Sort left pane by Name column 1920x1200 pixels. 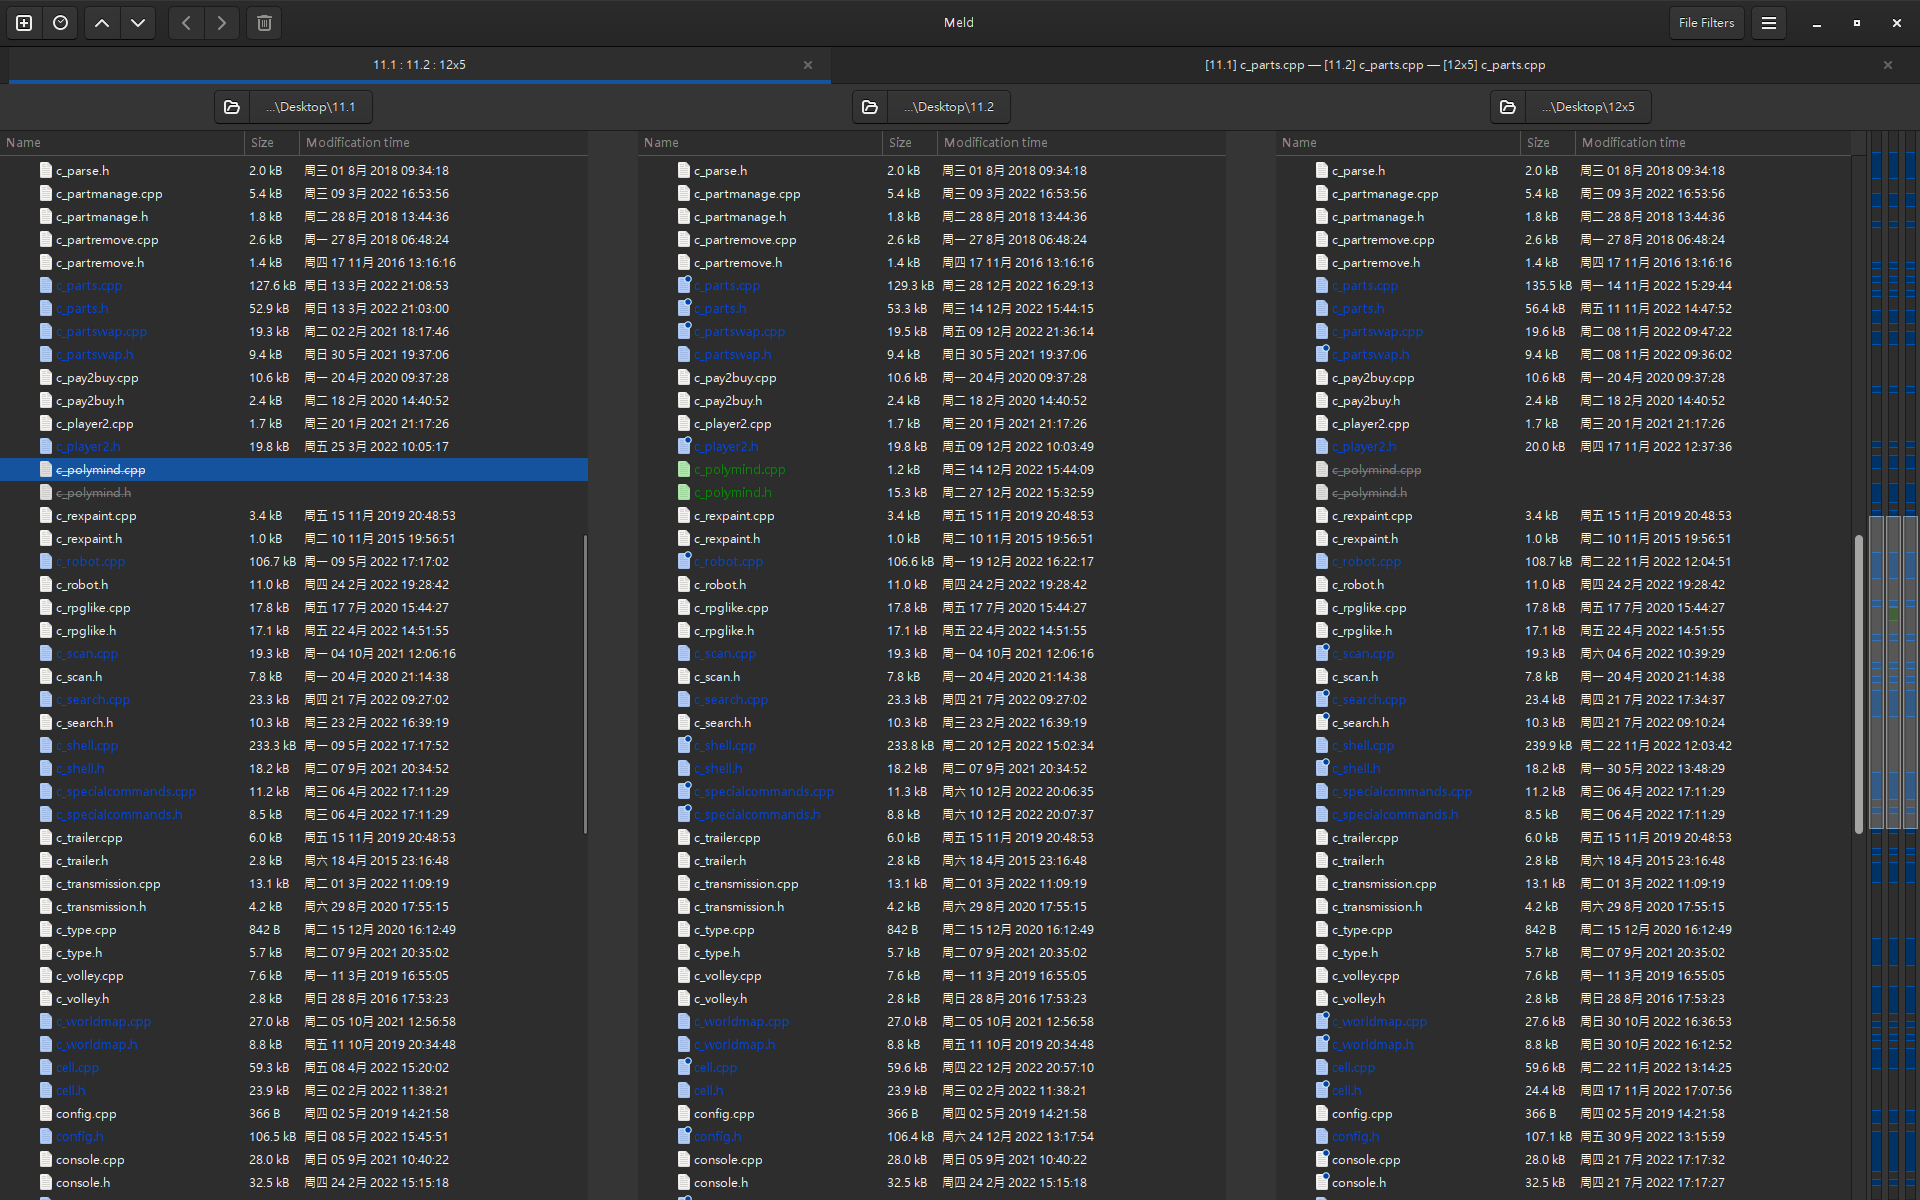tap(122, 143)
